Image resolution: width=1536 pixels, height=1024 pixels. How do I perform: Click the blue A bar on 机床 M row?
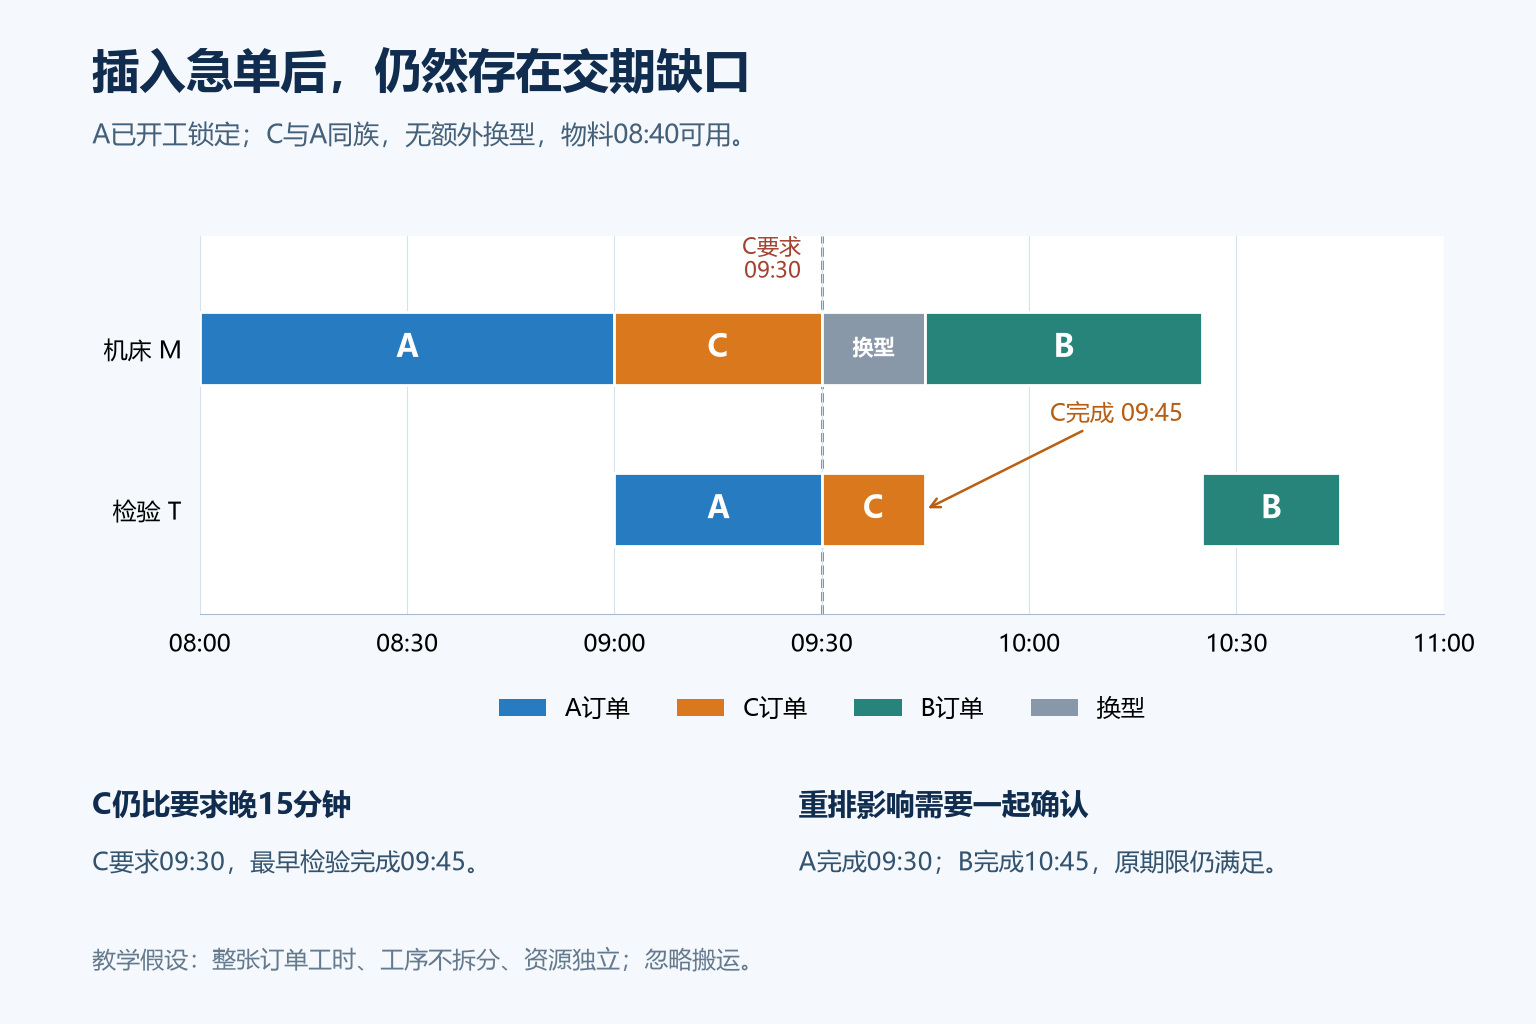point(407,349)
